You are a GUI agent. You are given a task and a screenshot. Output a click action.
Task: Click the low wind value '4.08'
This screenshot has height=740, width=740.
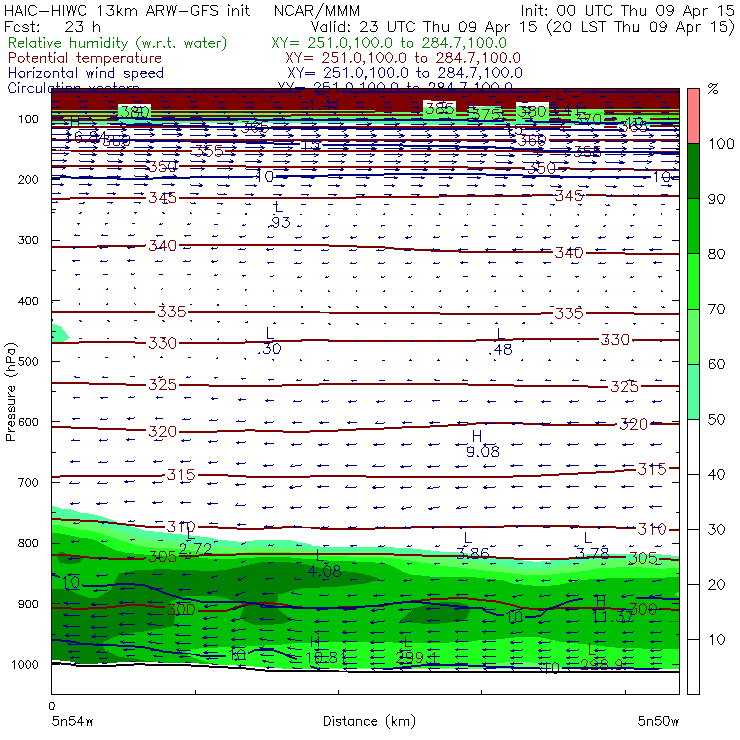pos(324,572)
